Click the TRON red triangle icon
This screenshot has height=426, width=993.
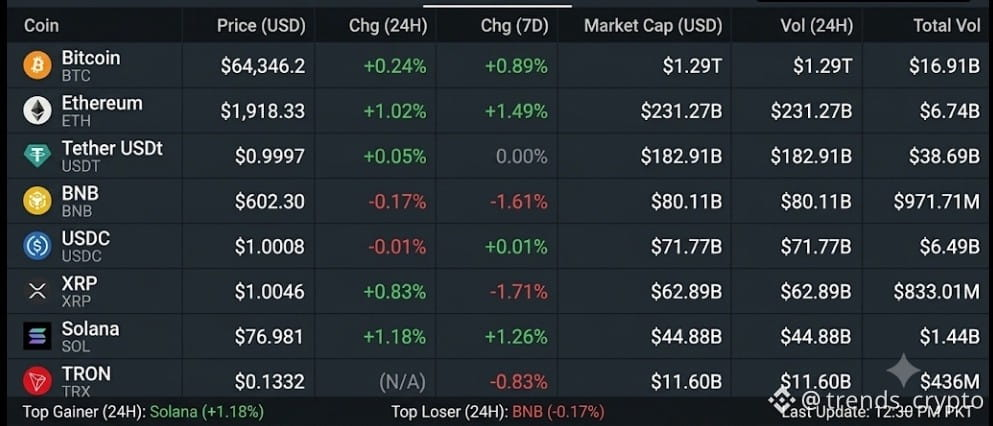(x=37, y=381)
